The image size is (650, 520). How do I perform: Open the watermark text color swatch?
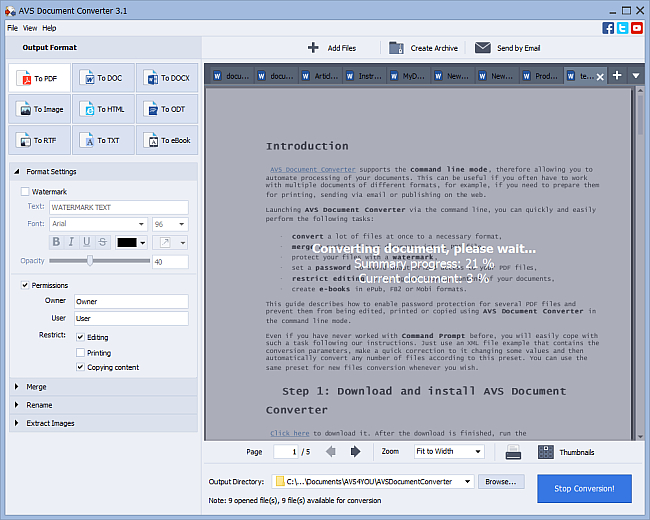(x=131, y=242)
